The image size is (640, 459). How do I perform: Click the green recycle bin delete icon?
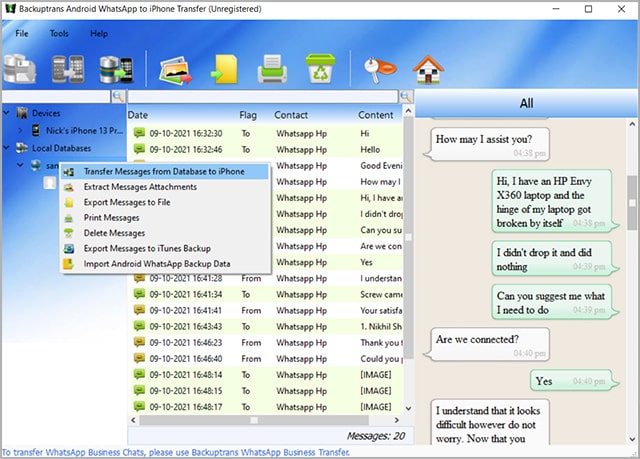point(321,68)
